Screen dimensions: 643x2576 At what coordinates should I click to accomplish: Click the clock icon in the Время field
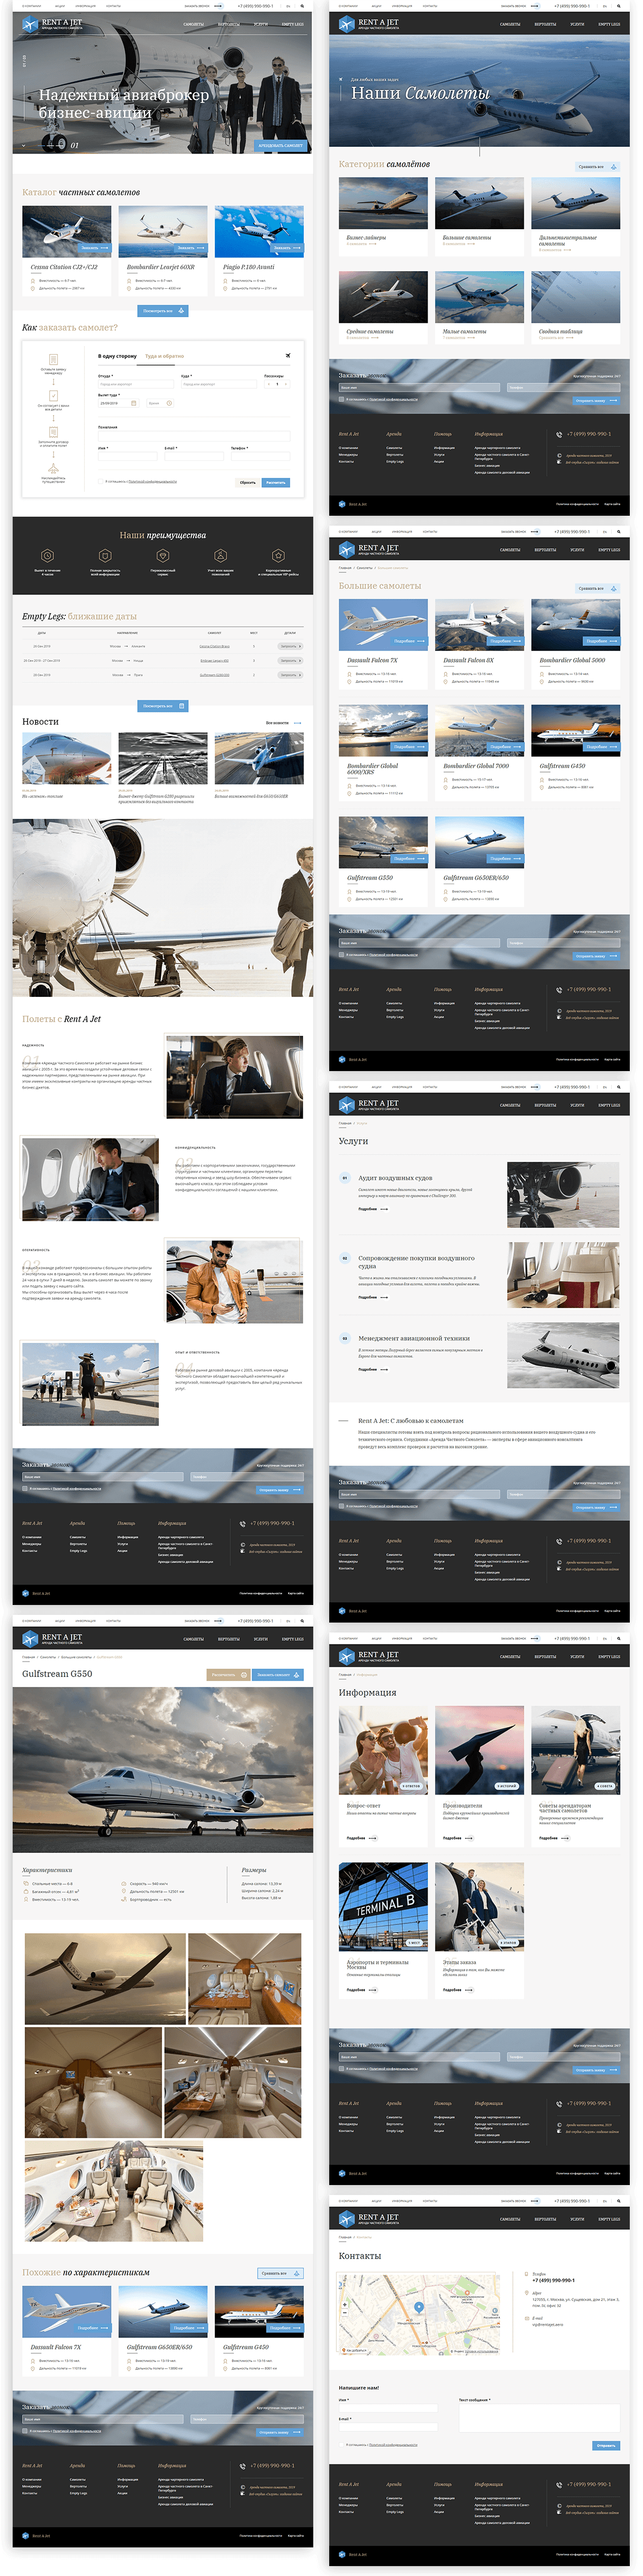pyautogui.click(x=169, y=403)
